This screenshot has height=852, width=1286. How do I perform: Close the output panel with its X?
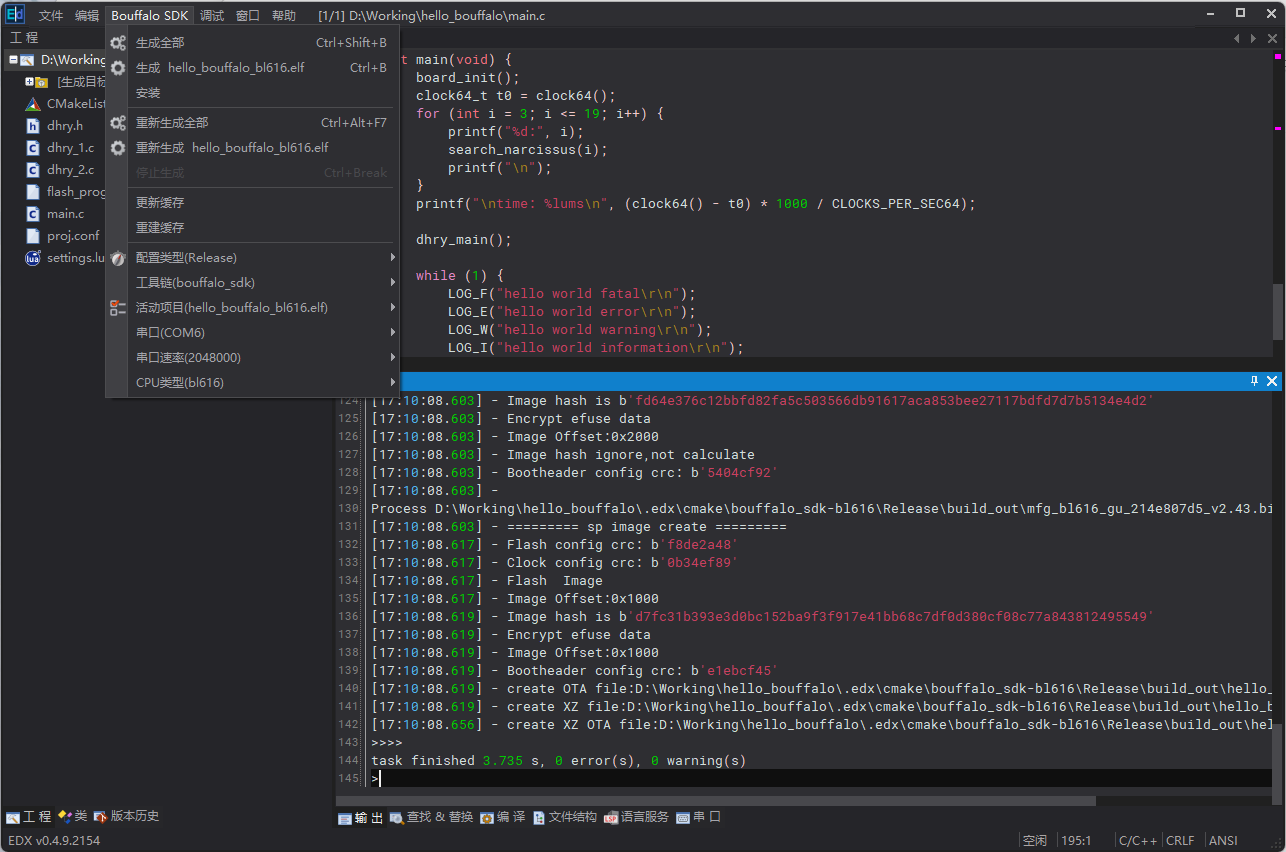(x=1272, y=381)
